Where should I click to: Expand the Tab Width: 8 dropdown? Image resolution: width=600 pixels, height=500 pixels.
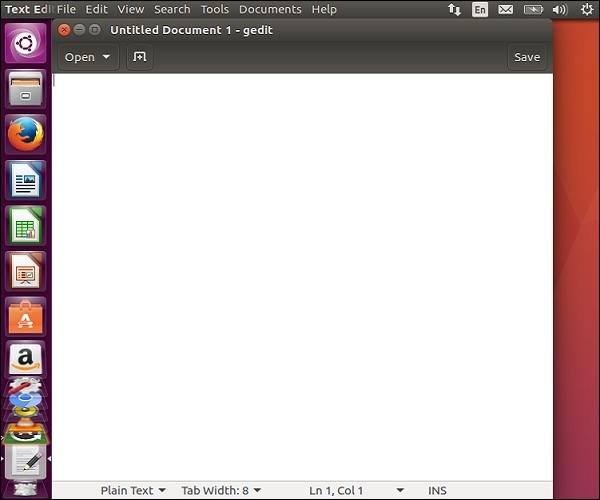coord(221,491)
